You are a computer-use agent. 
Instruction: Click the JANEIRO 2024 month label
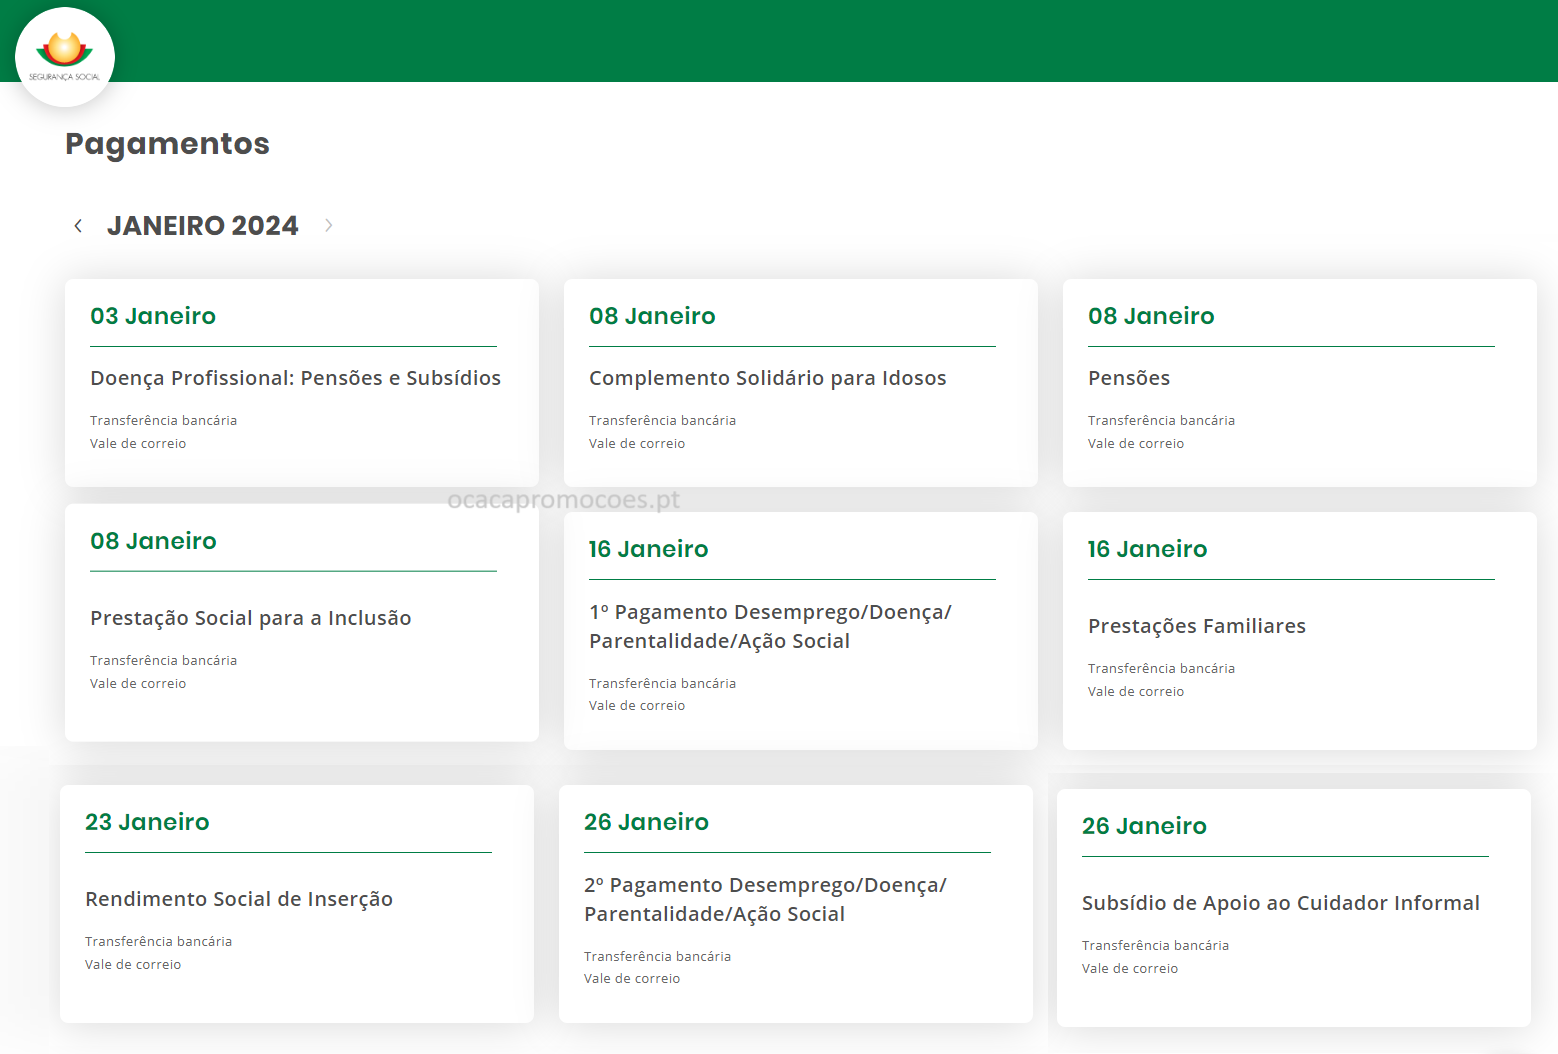pyautogui.click(x=203, y=226)
